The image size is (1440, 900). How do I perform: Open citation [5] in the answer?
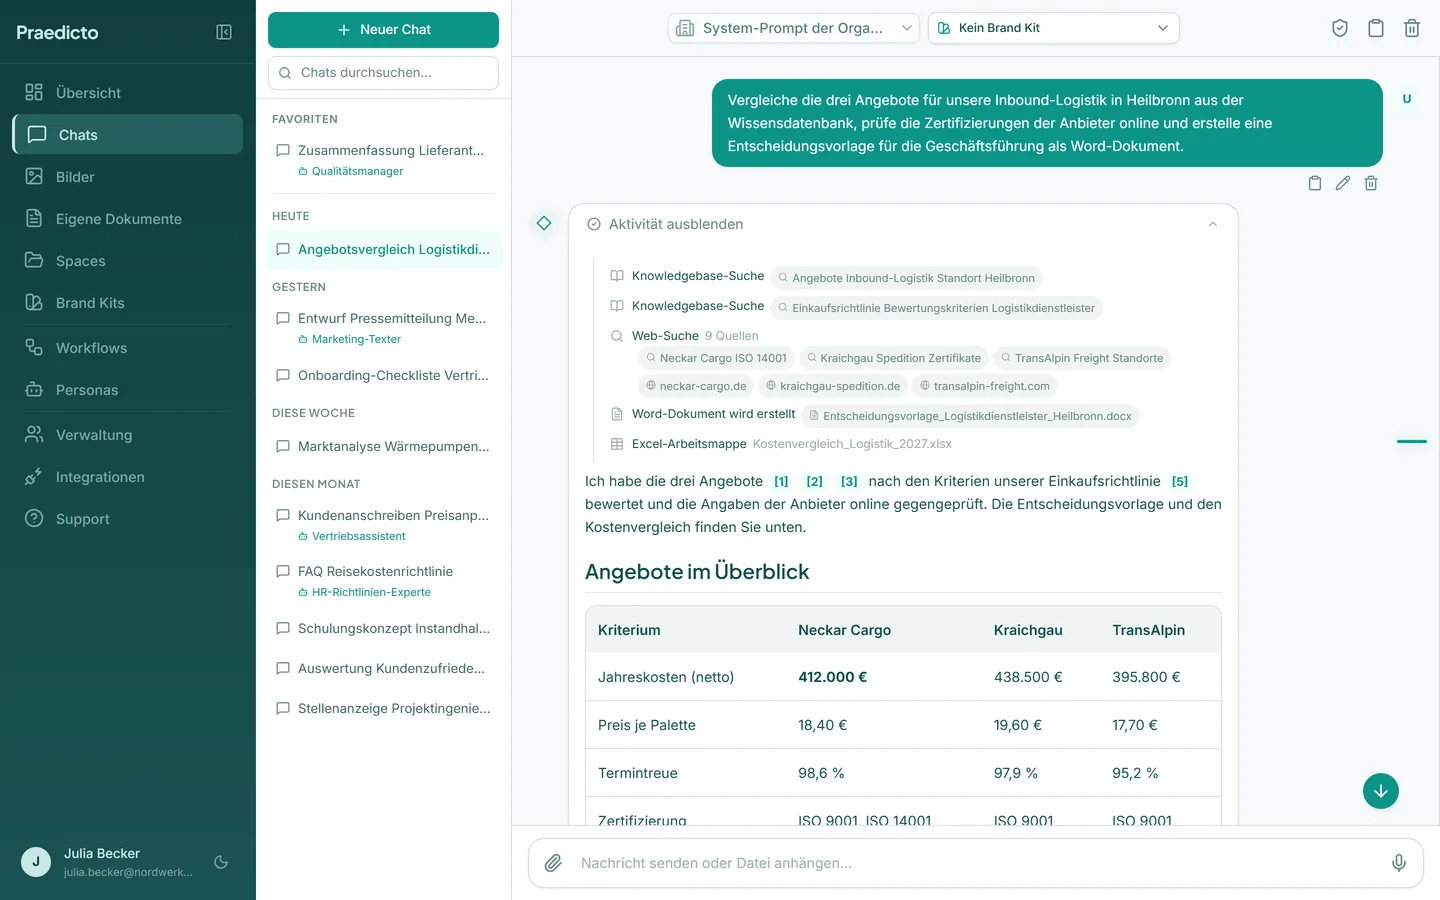tap(1180, 481)
